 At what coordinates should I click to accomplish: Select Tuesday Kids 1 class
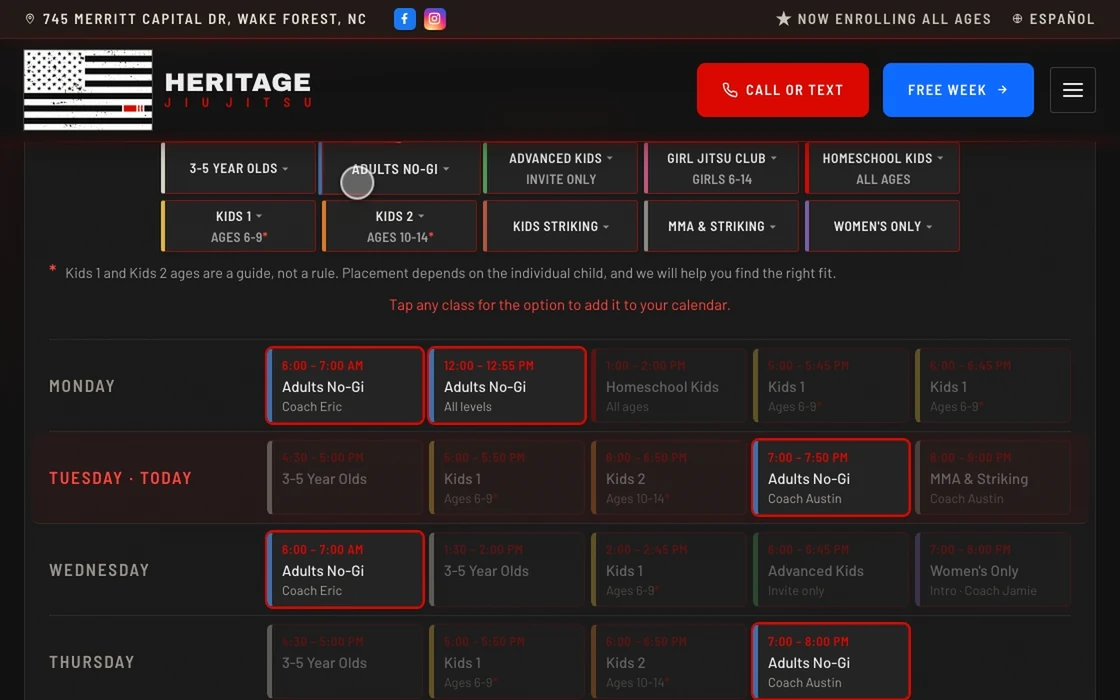click(x=507, y=477)
